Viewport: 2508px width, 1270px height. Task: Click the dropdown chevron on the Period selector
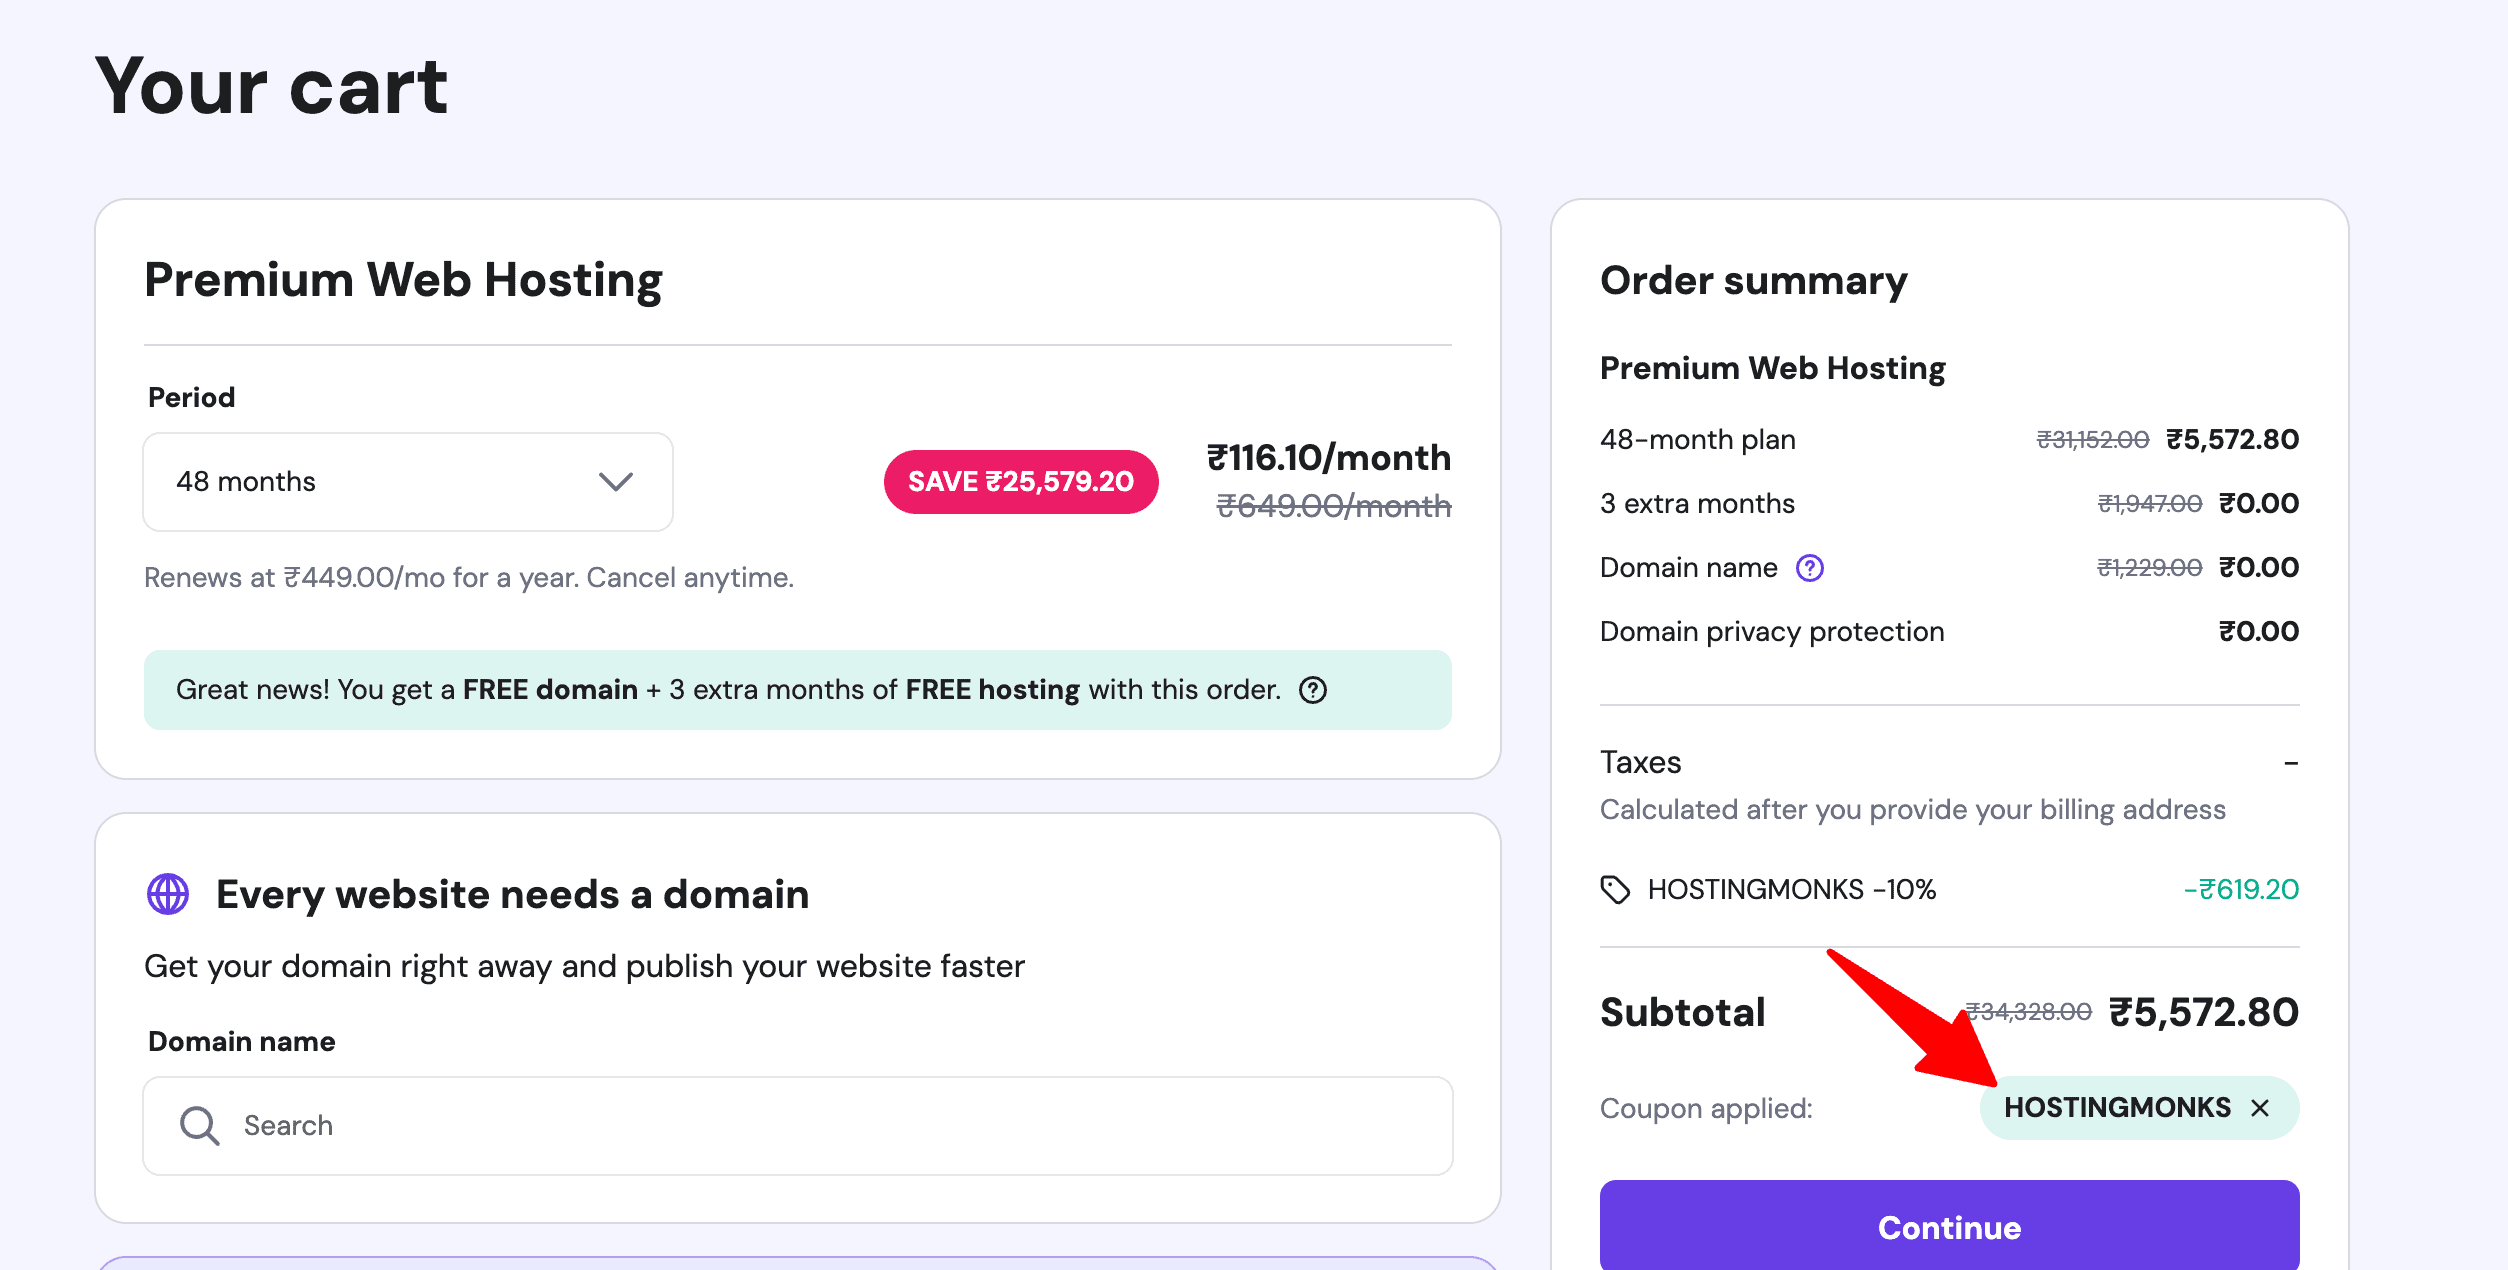tap(617, 482)
